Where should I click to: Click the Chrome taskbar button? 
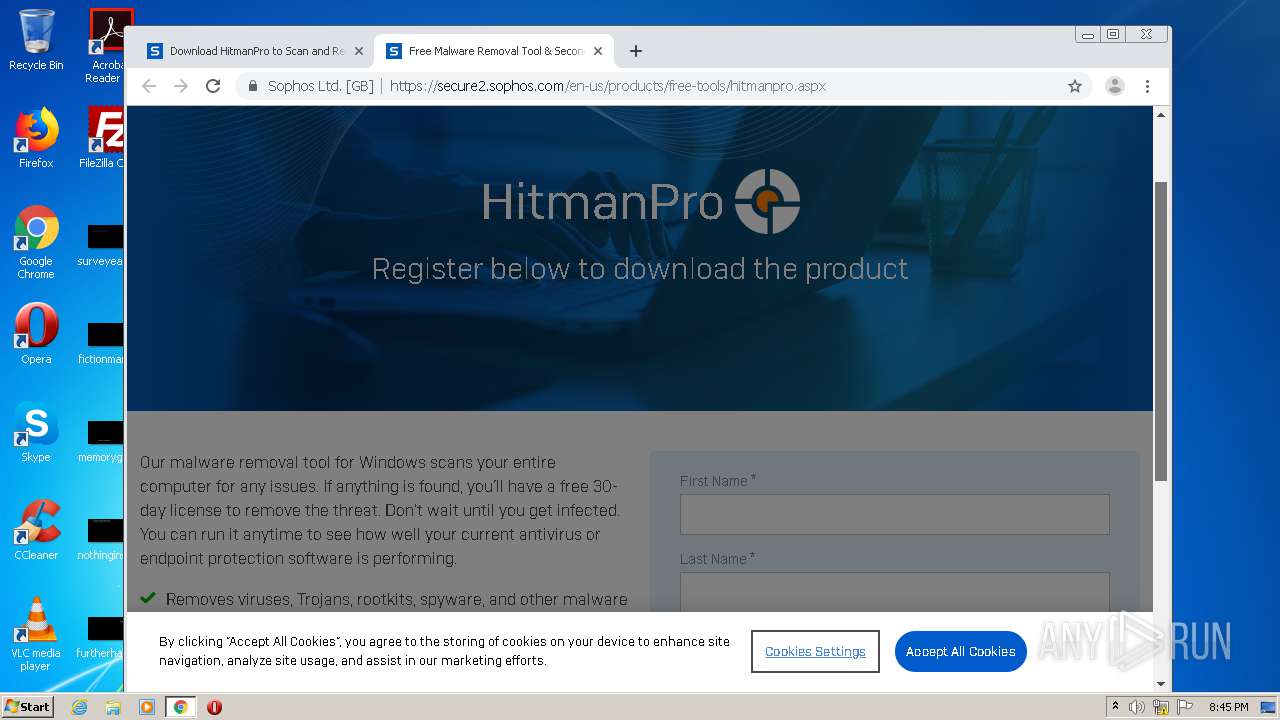click(181, 707)
